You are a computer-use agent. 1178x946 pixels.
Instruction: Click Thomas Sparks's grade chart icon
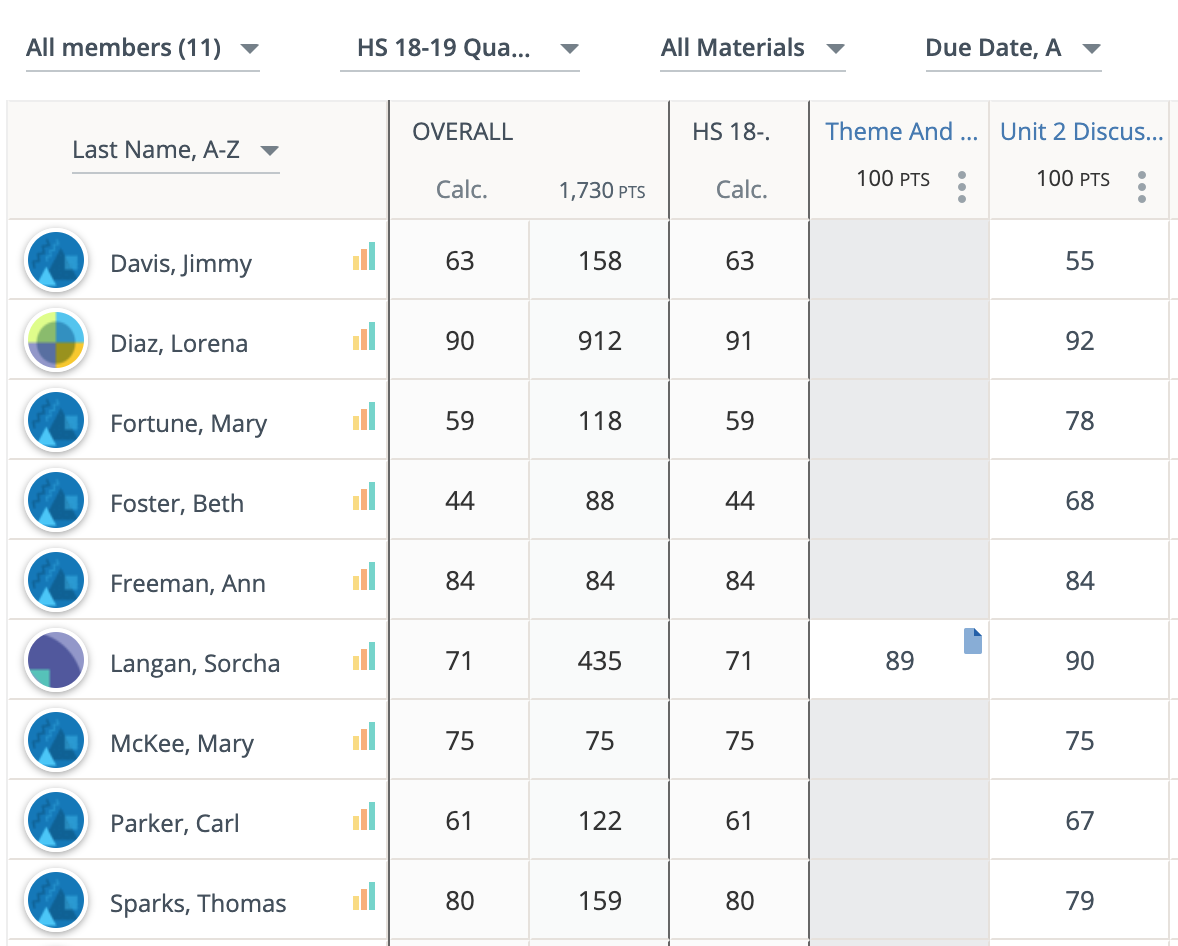pos(364,897)
